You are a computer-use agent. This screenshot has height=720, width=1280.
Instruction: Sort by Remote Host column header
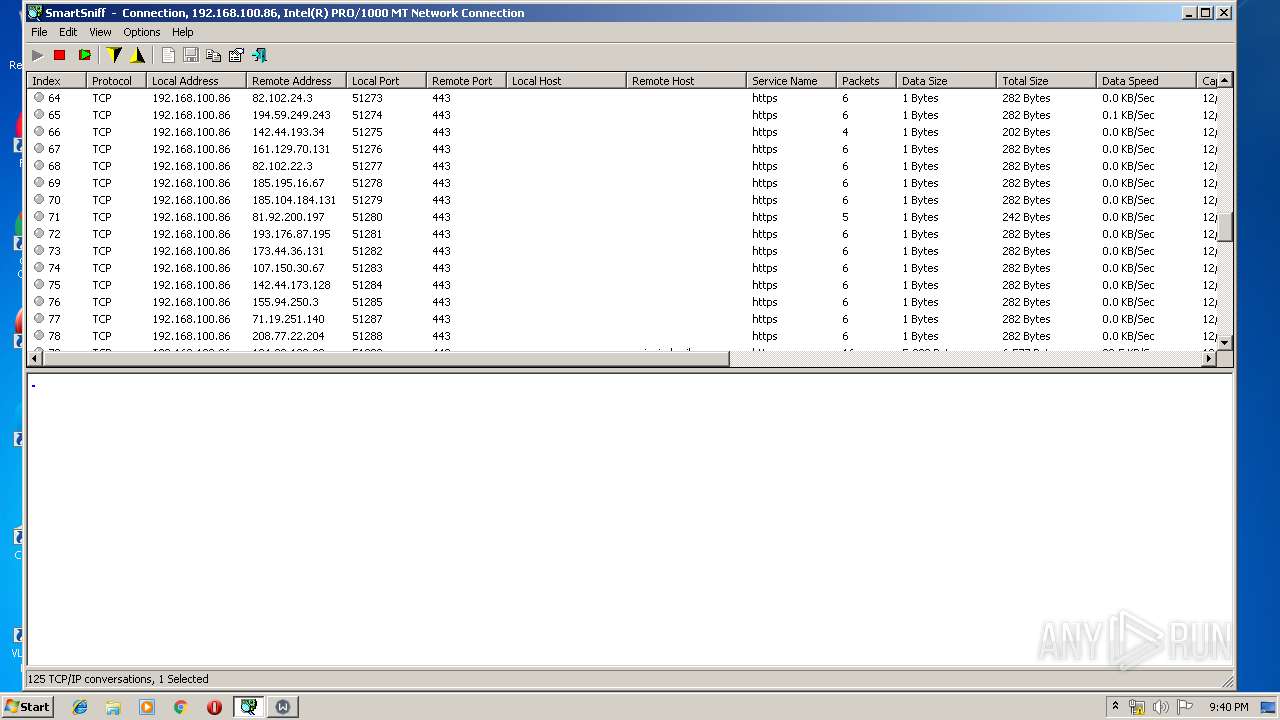[x=686, y=81]
